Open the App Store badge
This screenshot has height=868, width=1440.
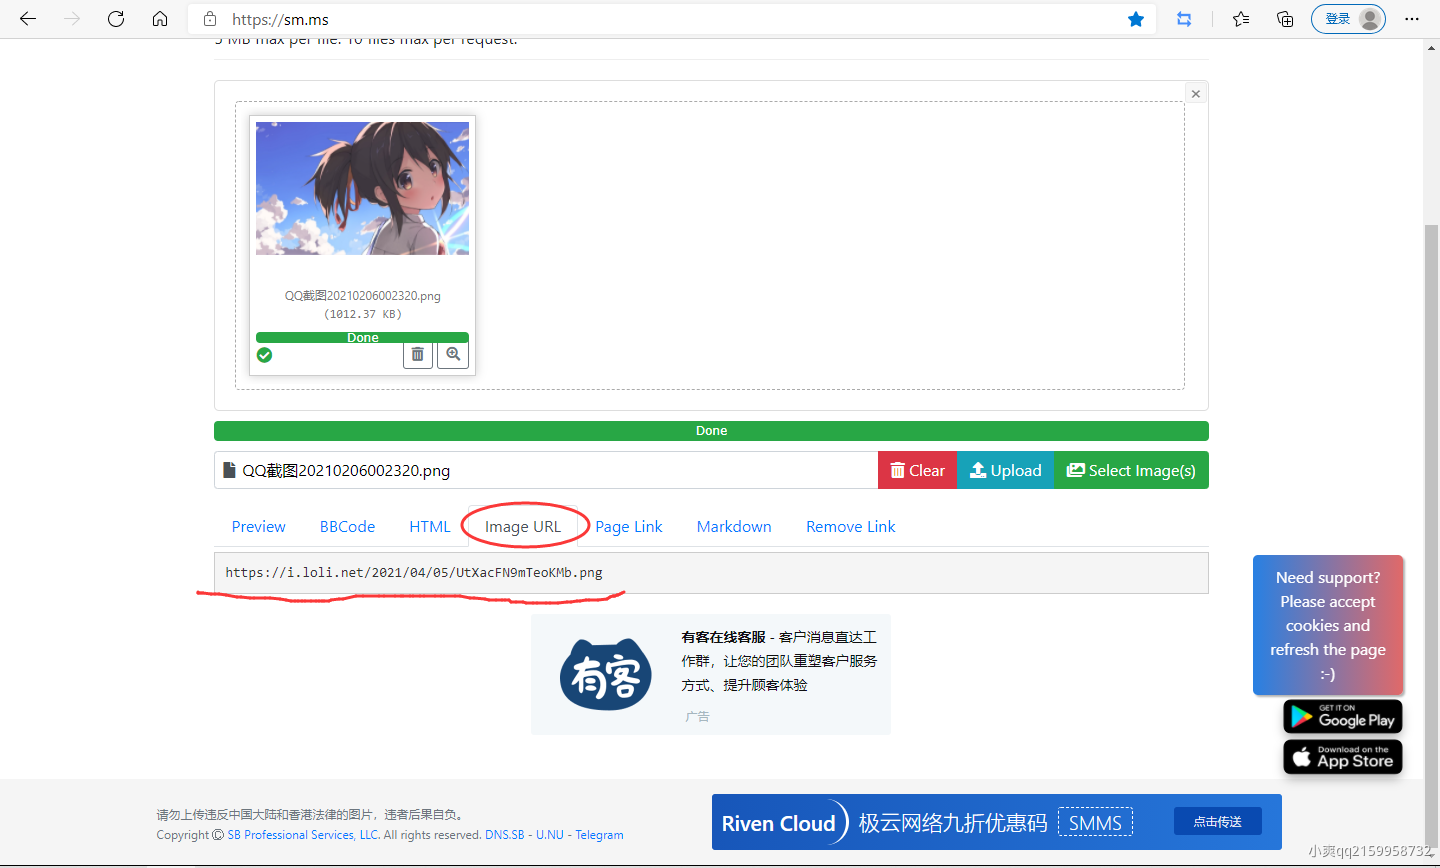pos(1343,757)
